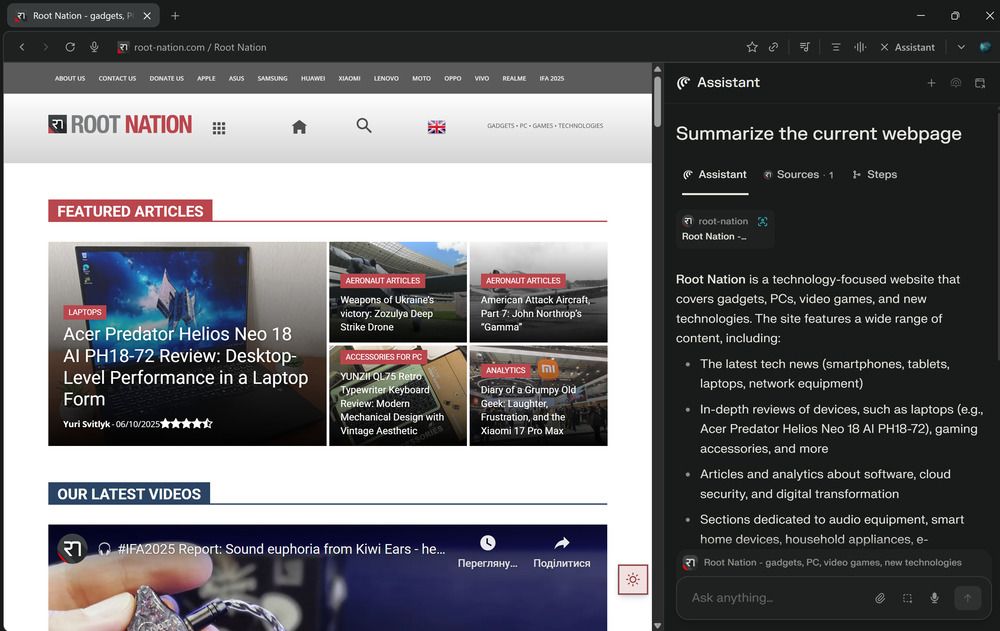Viewport: 1000px width, 631px height.
Task: Click the ANALYTICS category tag
Action: (x=506, y=370)
